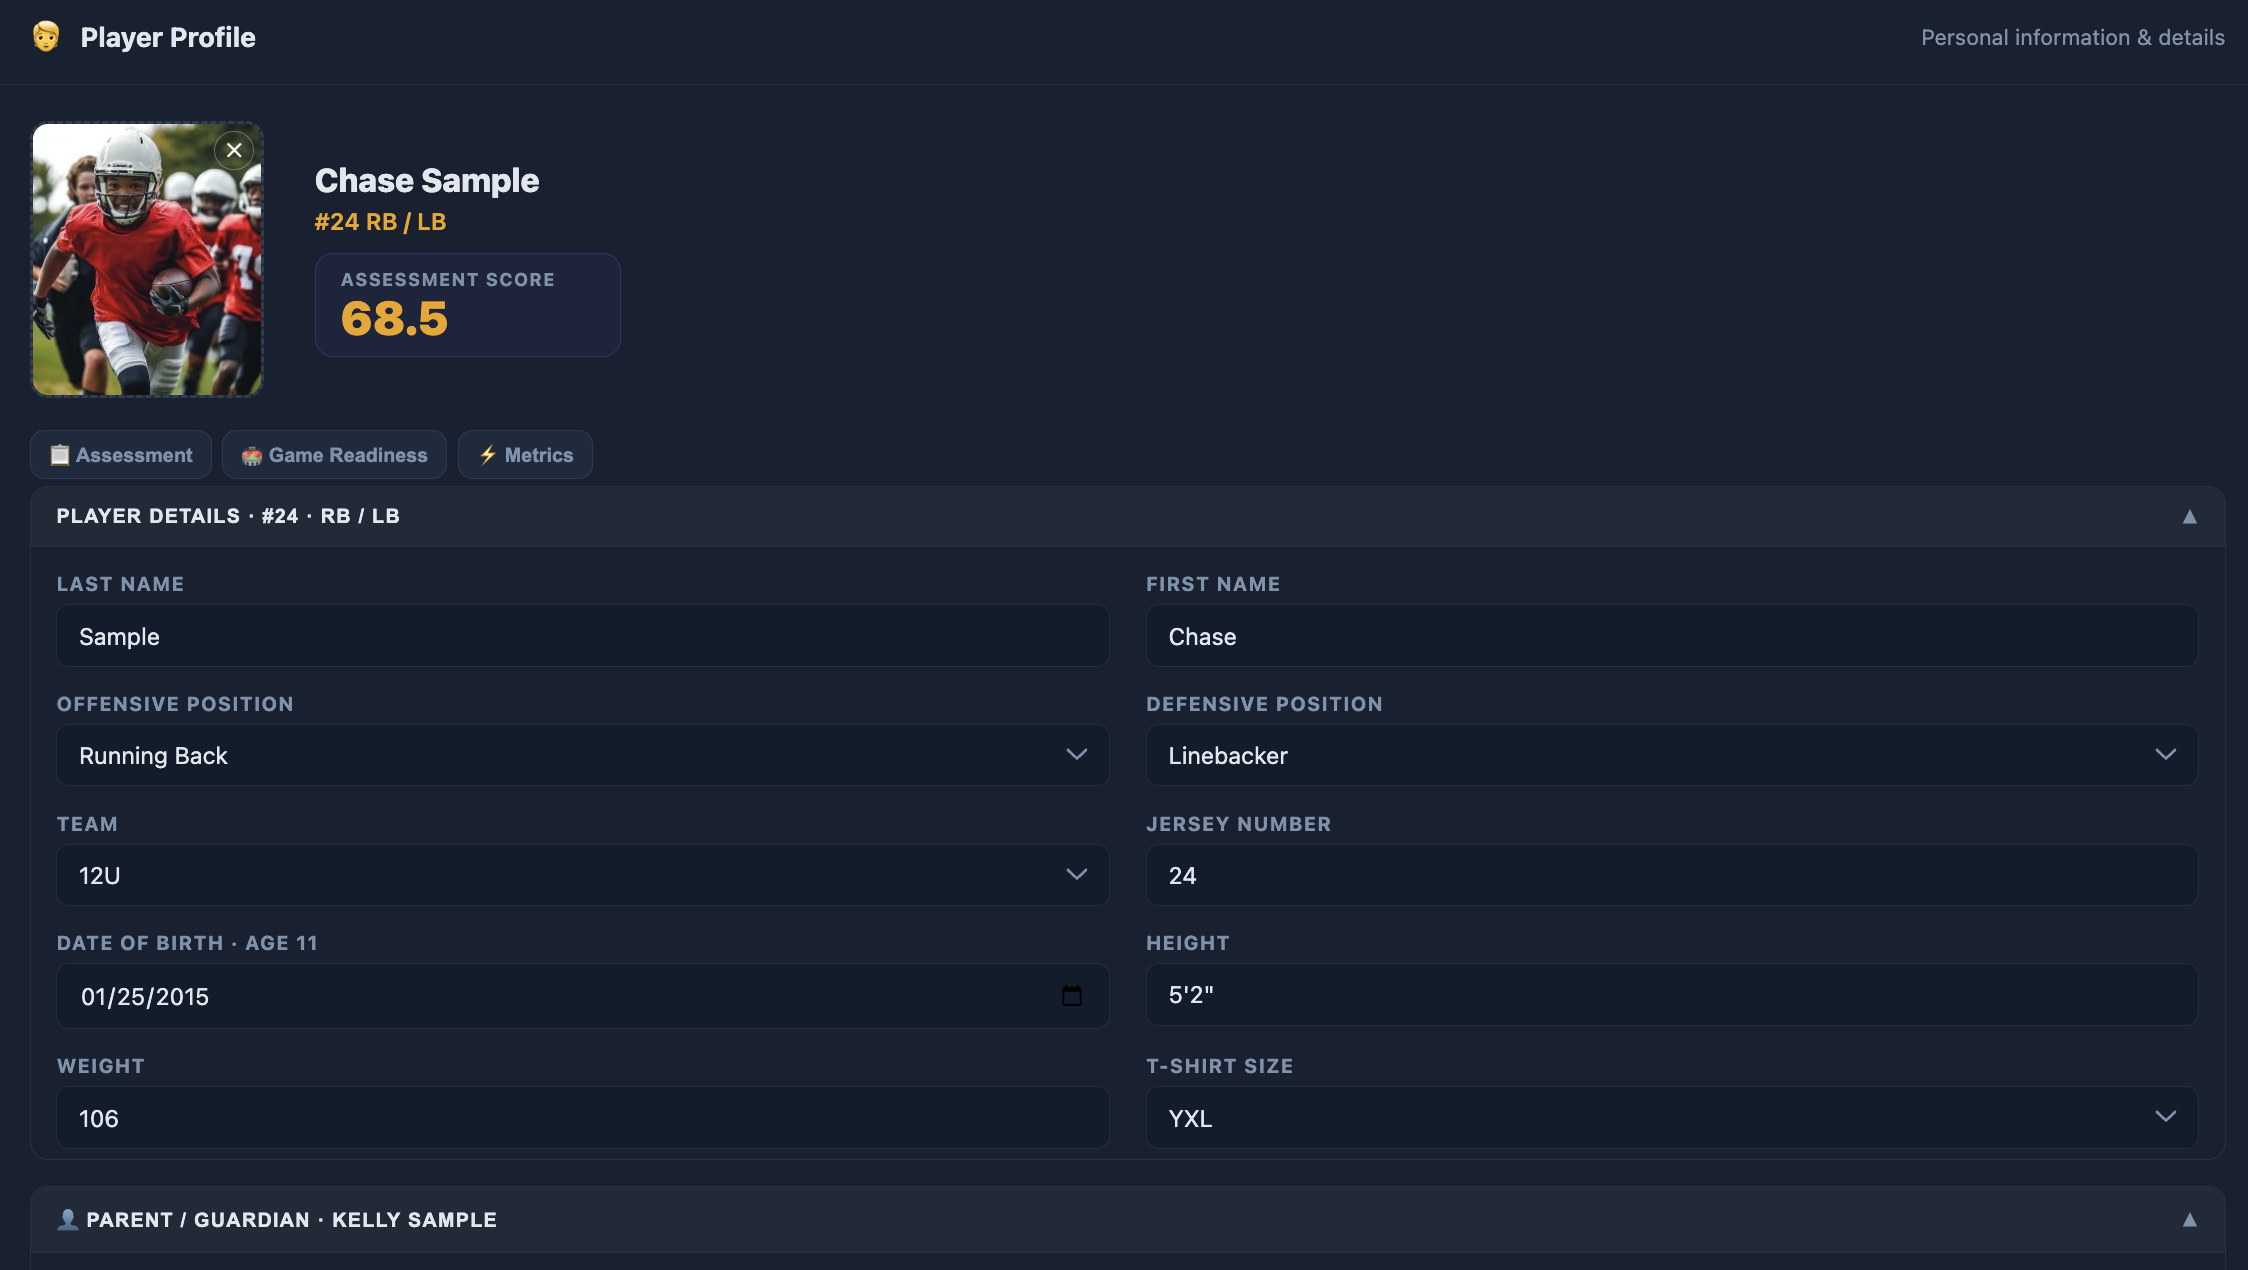Screen dimensions: 2248x1270
Task: Open the T-Shirt Size dropdown
Action: [x=1672, y=1118]
